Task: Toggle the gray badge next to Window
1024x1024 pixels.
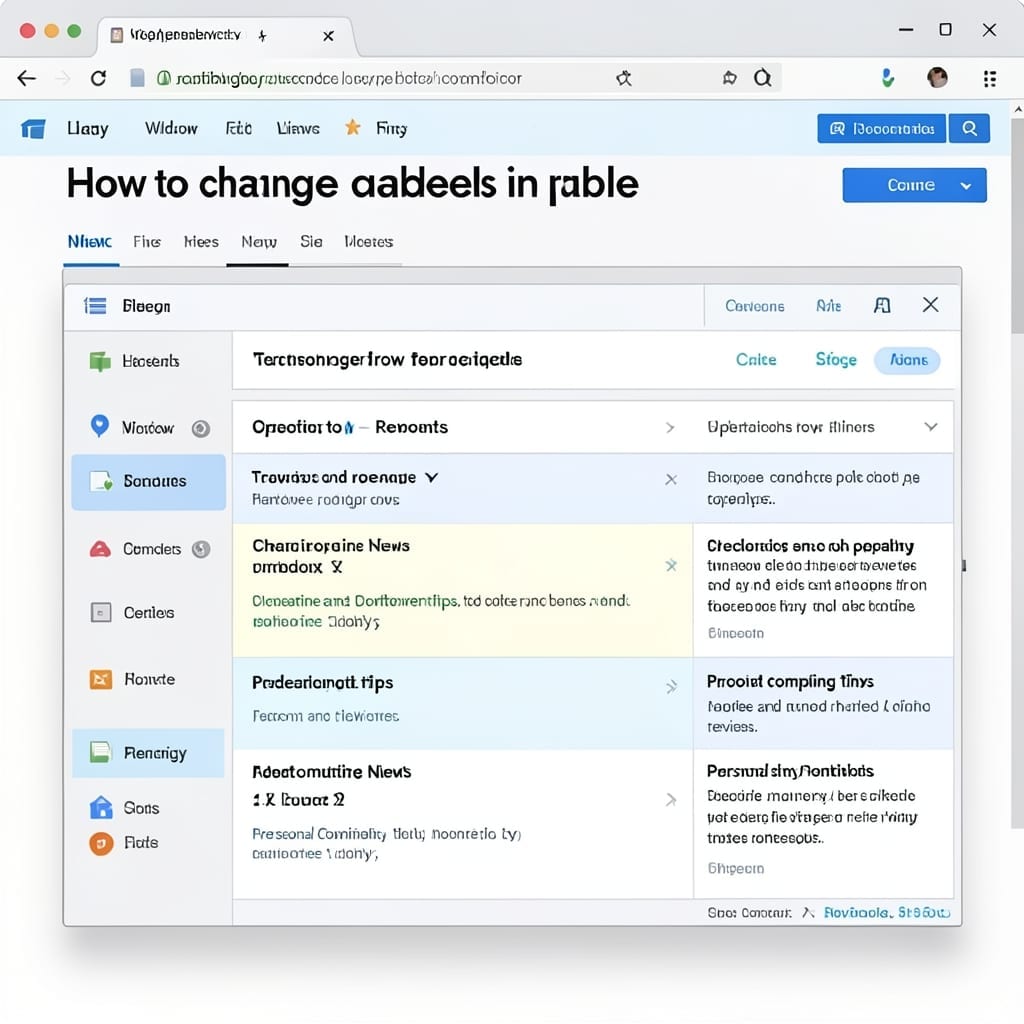Action: click(x=200, y=428)
